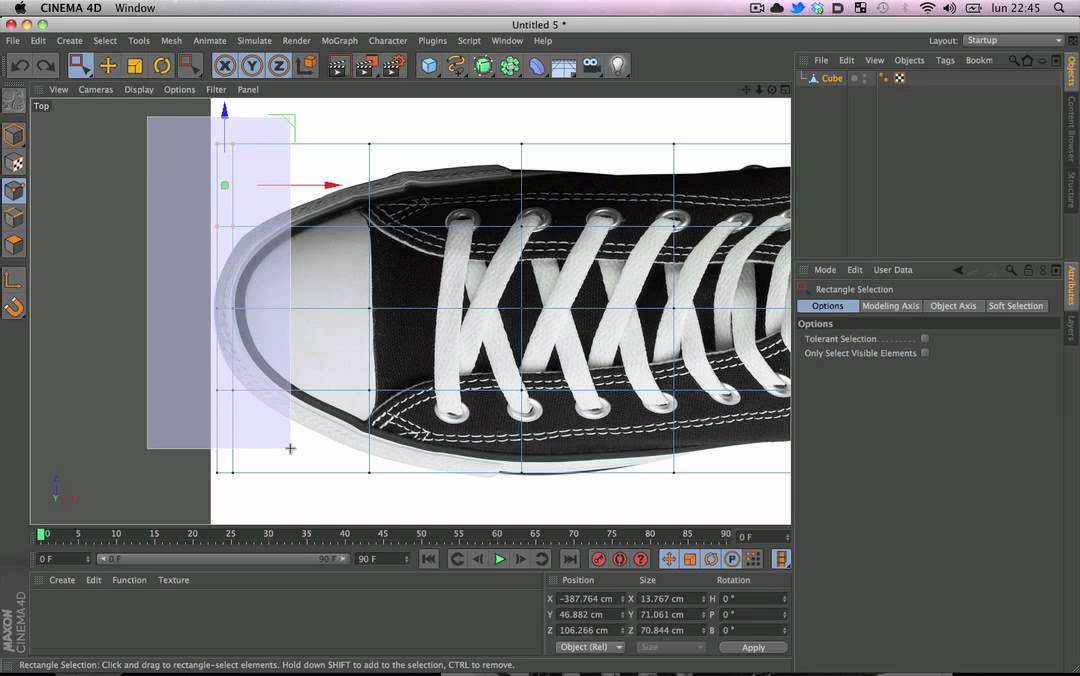Open the Object (Rel) dropdown

[590, 647]
